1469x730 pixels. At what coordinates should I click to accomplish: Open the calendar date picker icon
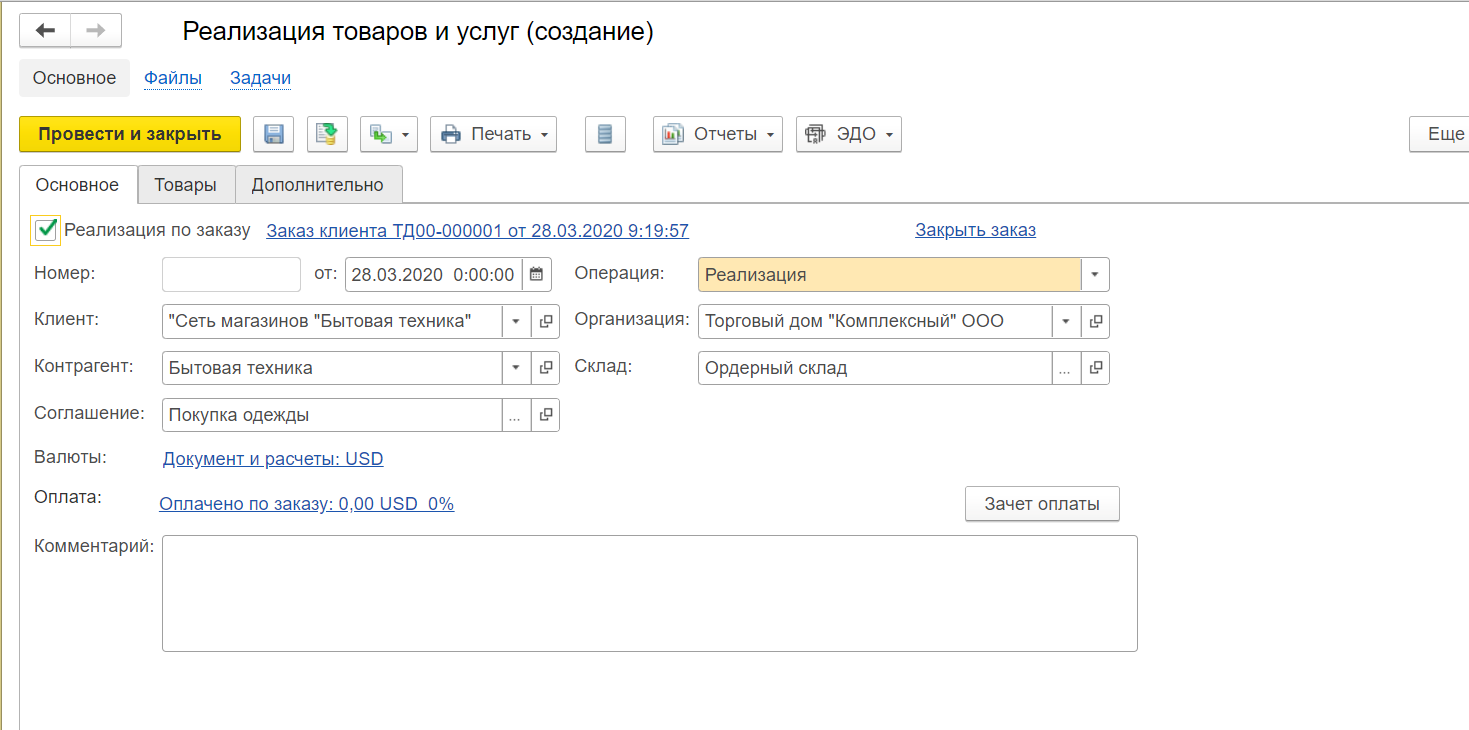536,274
